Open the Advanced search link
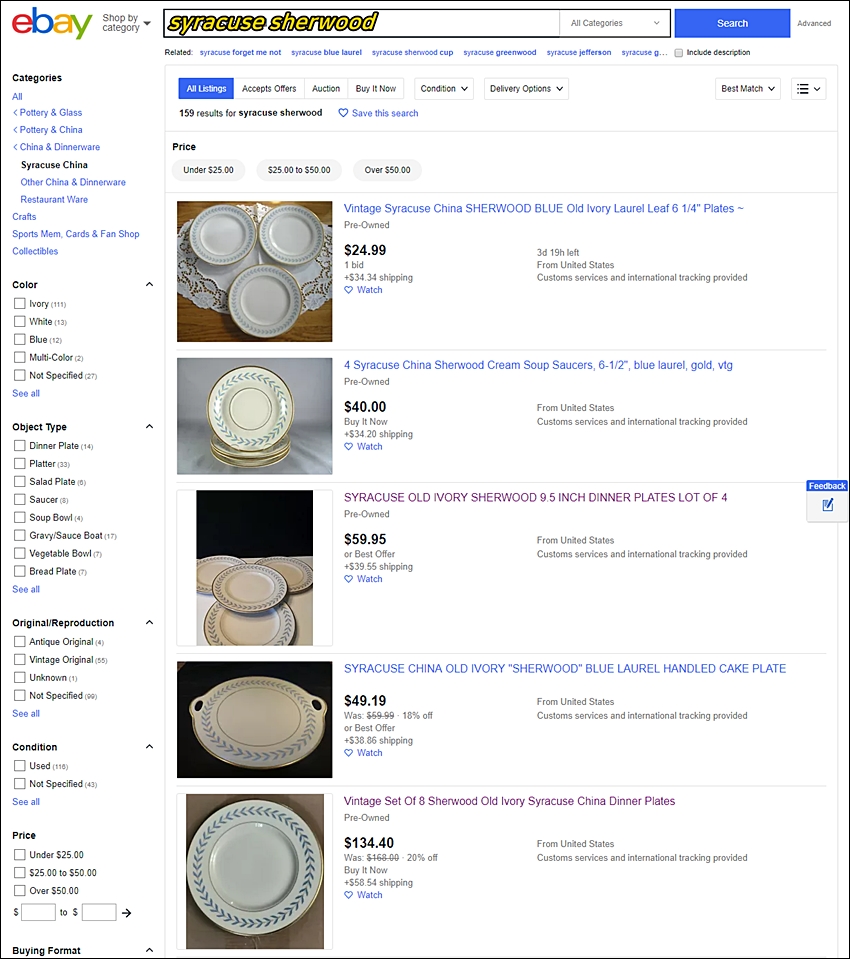Viewport: 850px width, 959px height. pos(814,23)
